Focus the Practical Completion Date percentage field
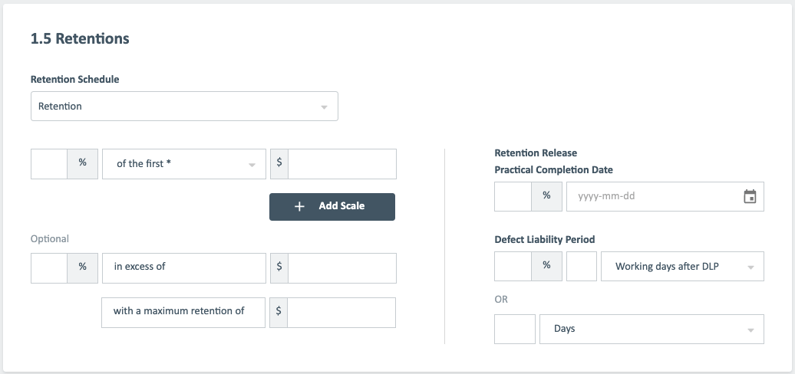 (x=513, y=197)
